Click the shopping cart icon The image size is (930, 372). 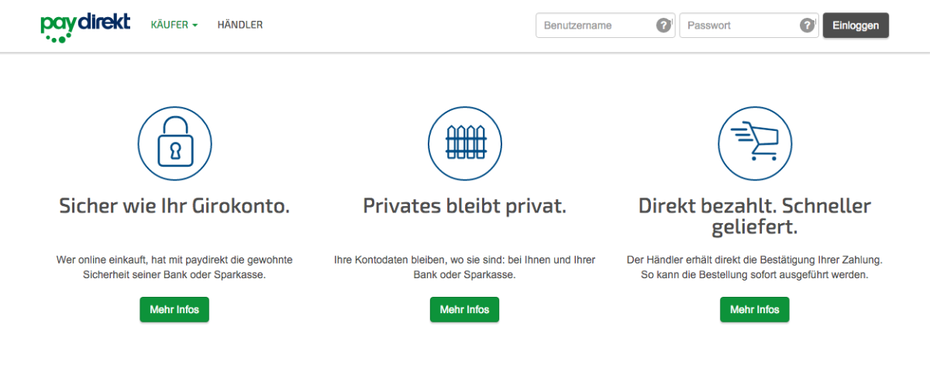pyautogui.click(x=755, y=144)
